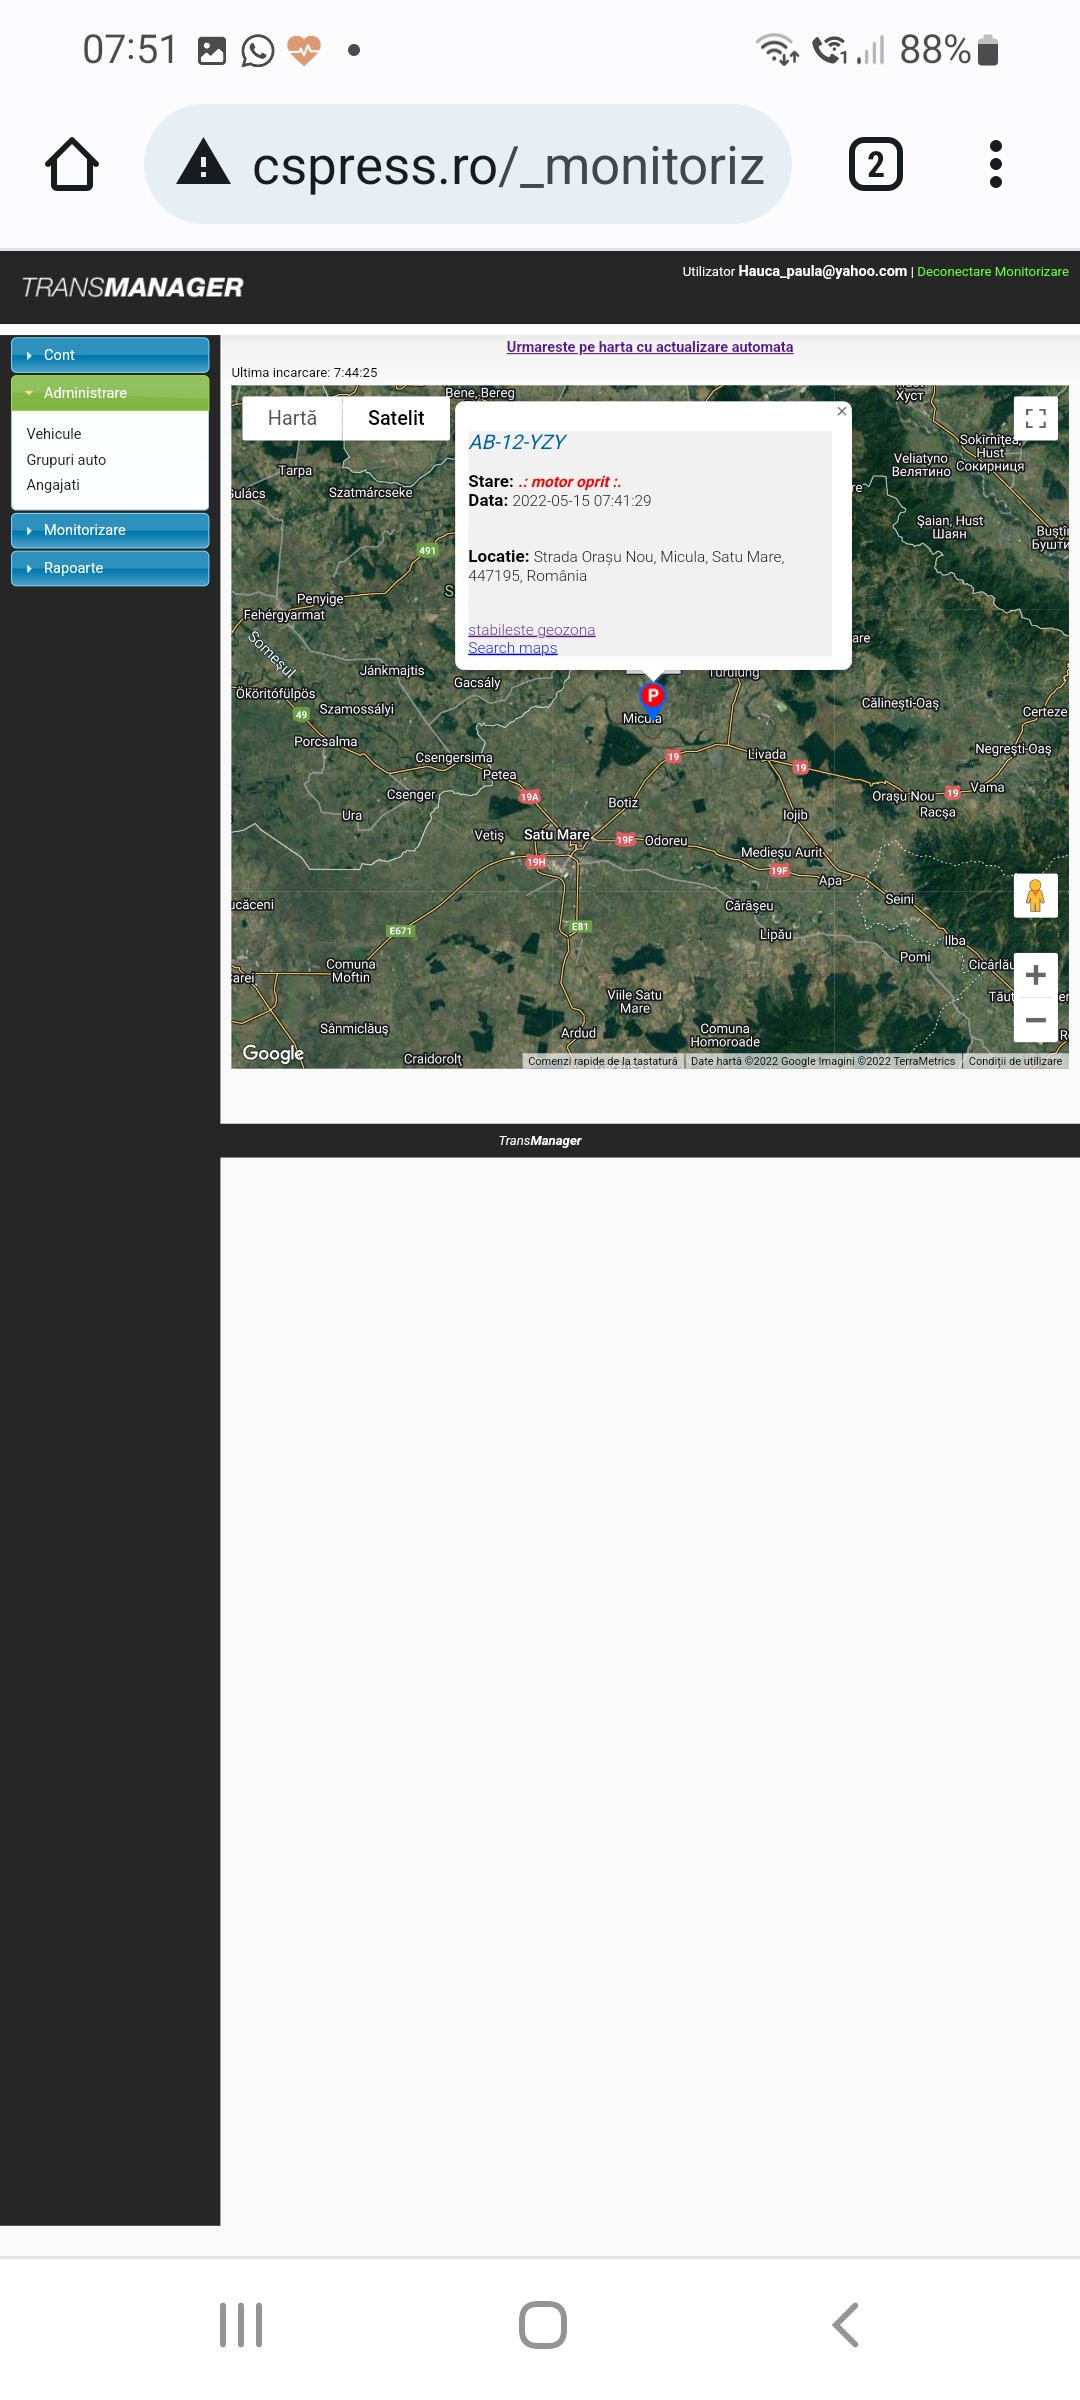
Task: Click the stabileste geozona link
Action: tap(531, 630)
